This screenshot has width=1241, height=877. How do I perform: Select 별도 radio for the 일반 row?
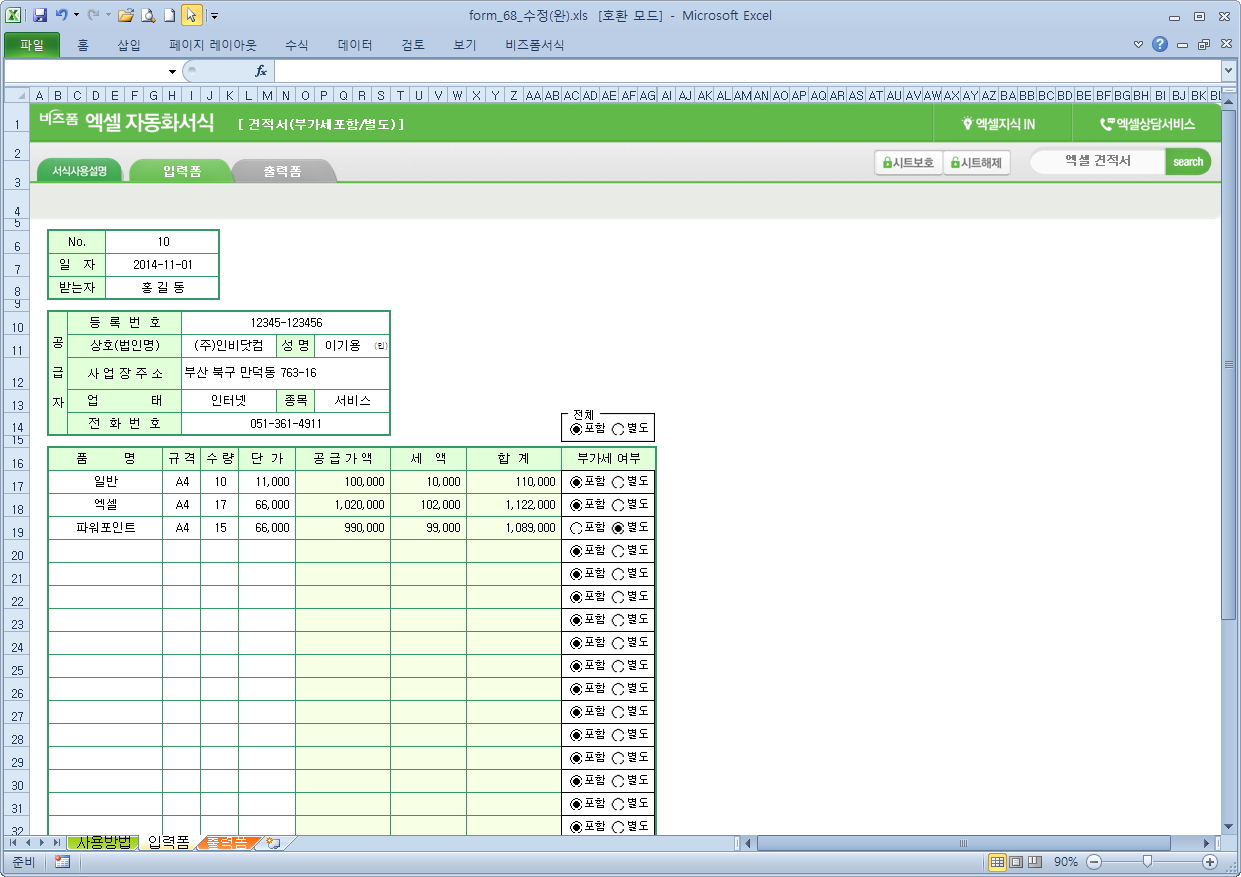coord(618,482)
